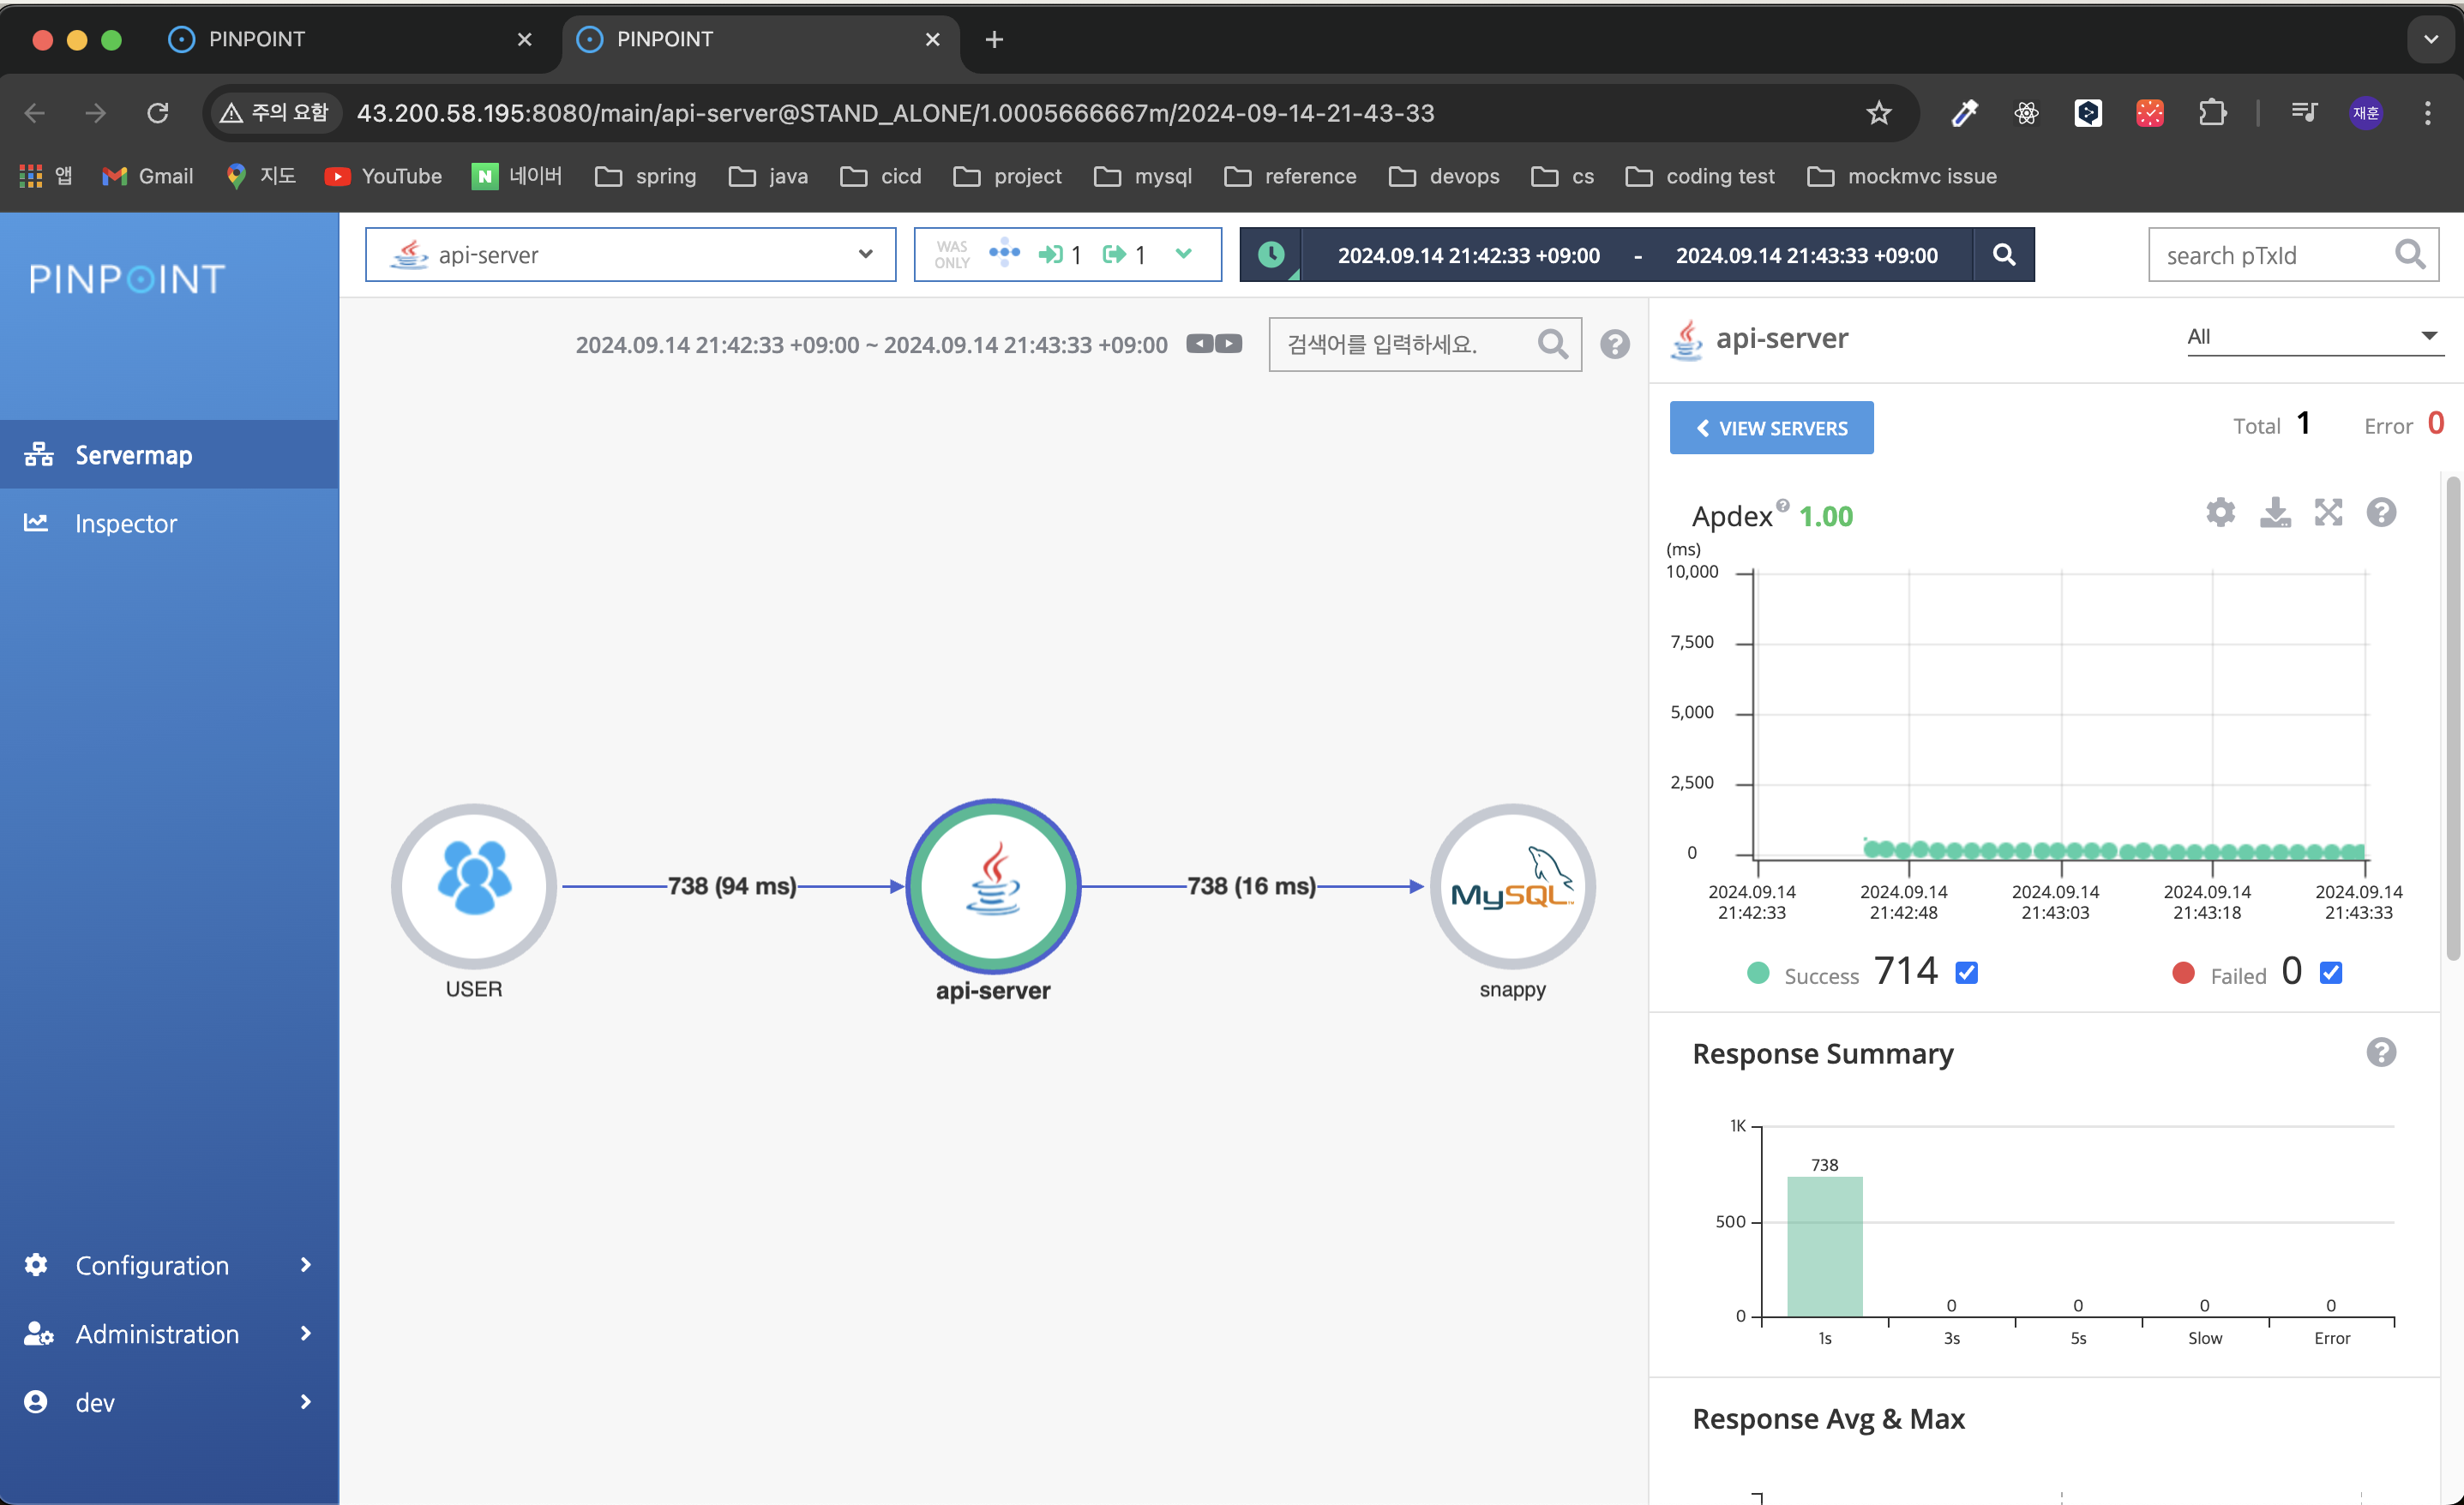2464x1505 pixels.
Task: Open Response Summary help icon
Action: point(2381,1053)
